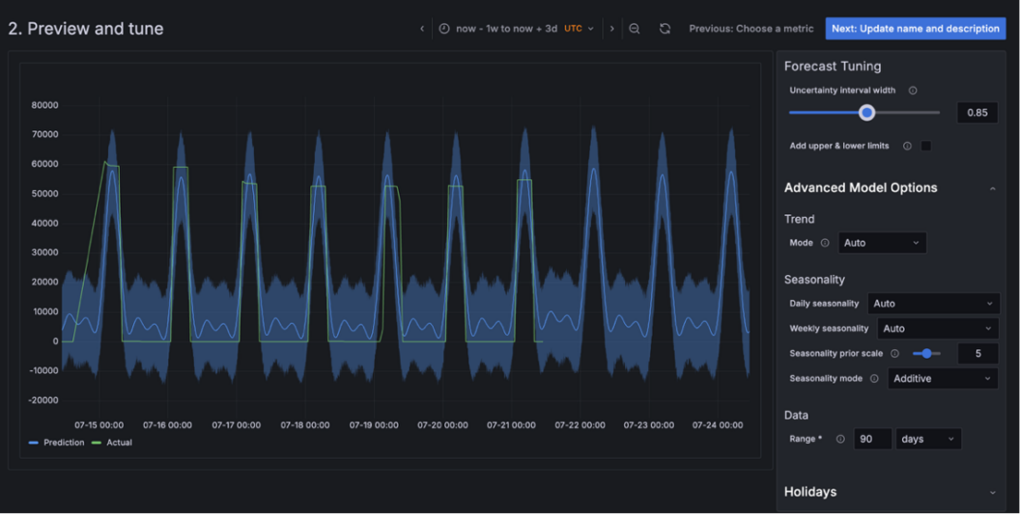Show info for Add upper & lower limits
This screenshot has width=1024, height=516.
907,146
